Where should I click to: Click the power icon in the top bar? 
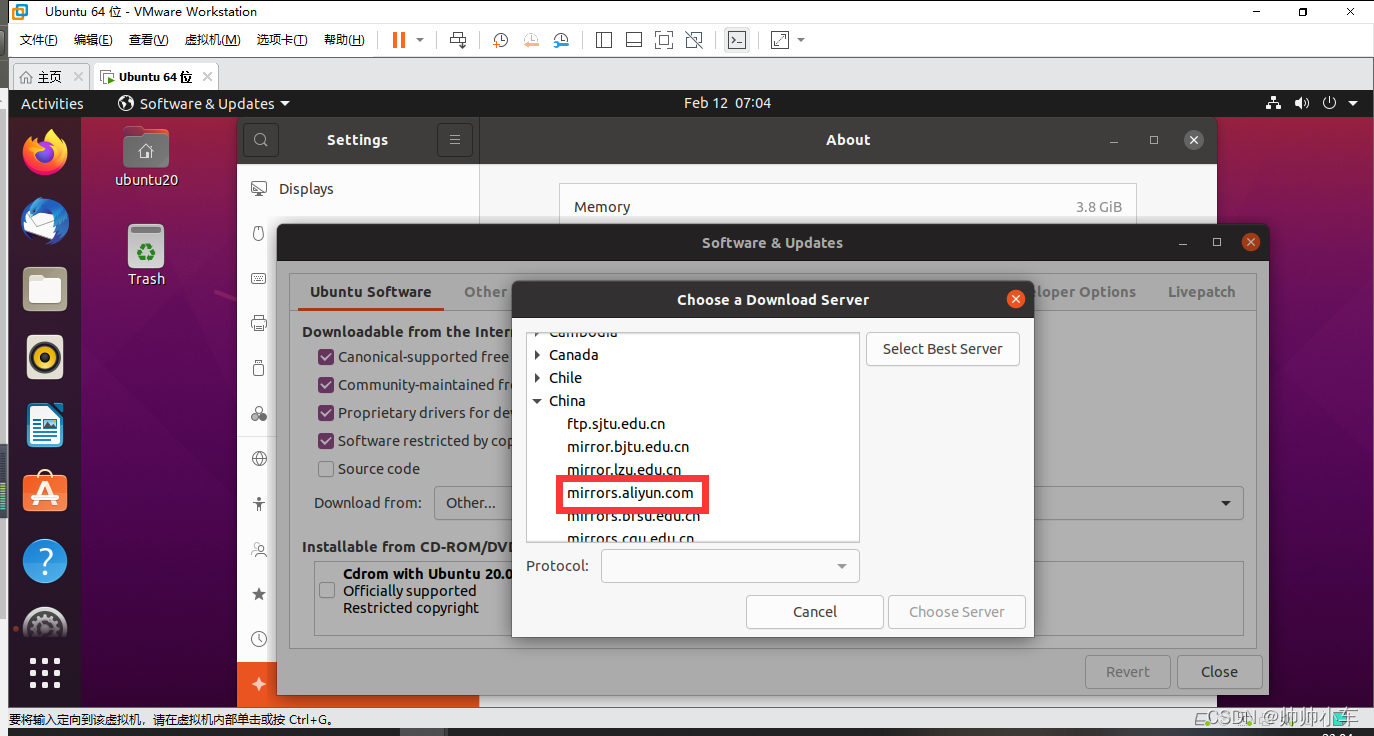(x=1329, y=103)
